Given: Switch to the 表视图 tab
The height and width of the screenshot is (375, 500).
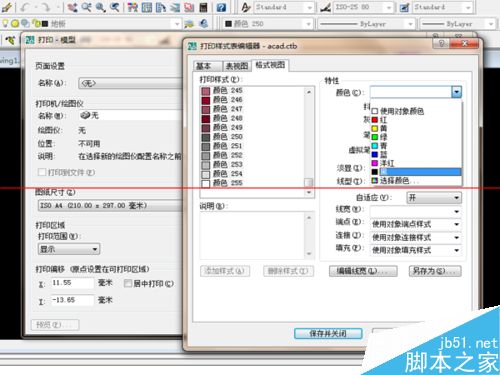Looking at the screenshot, I should (237, 66).
